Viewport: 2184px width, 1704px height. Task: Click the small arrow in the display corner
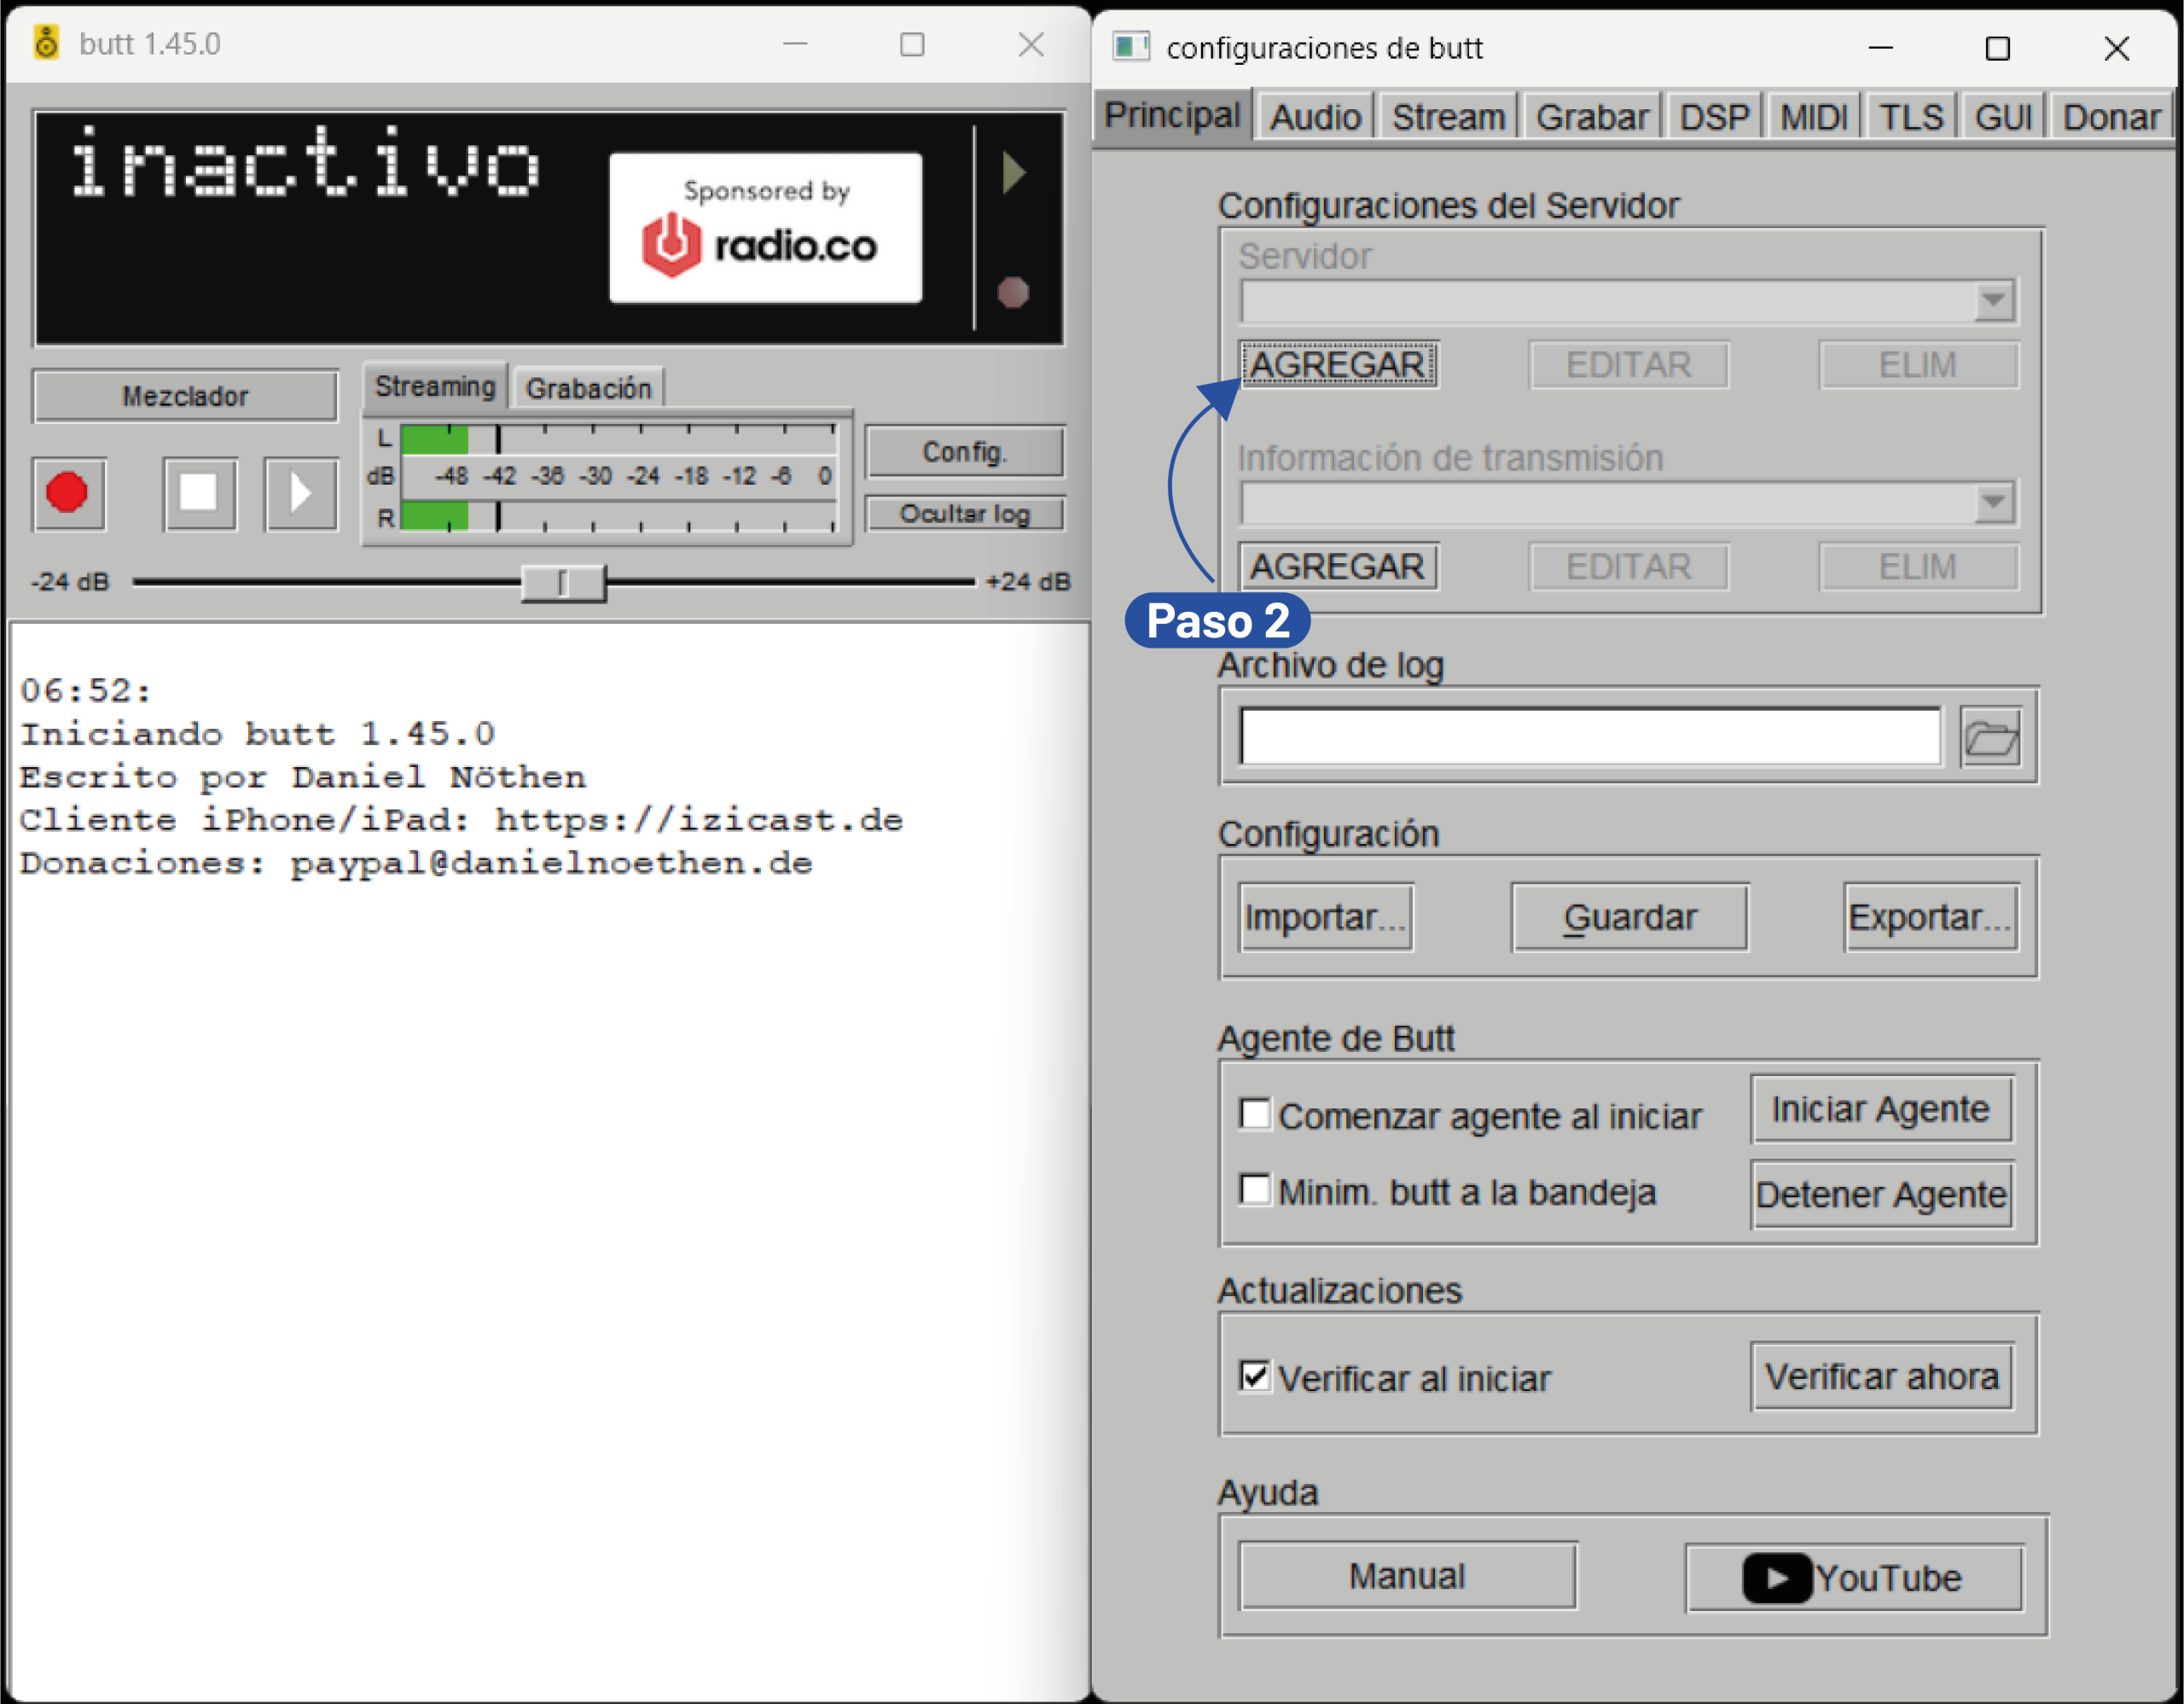click(x=1013, y=173)
